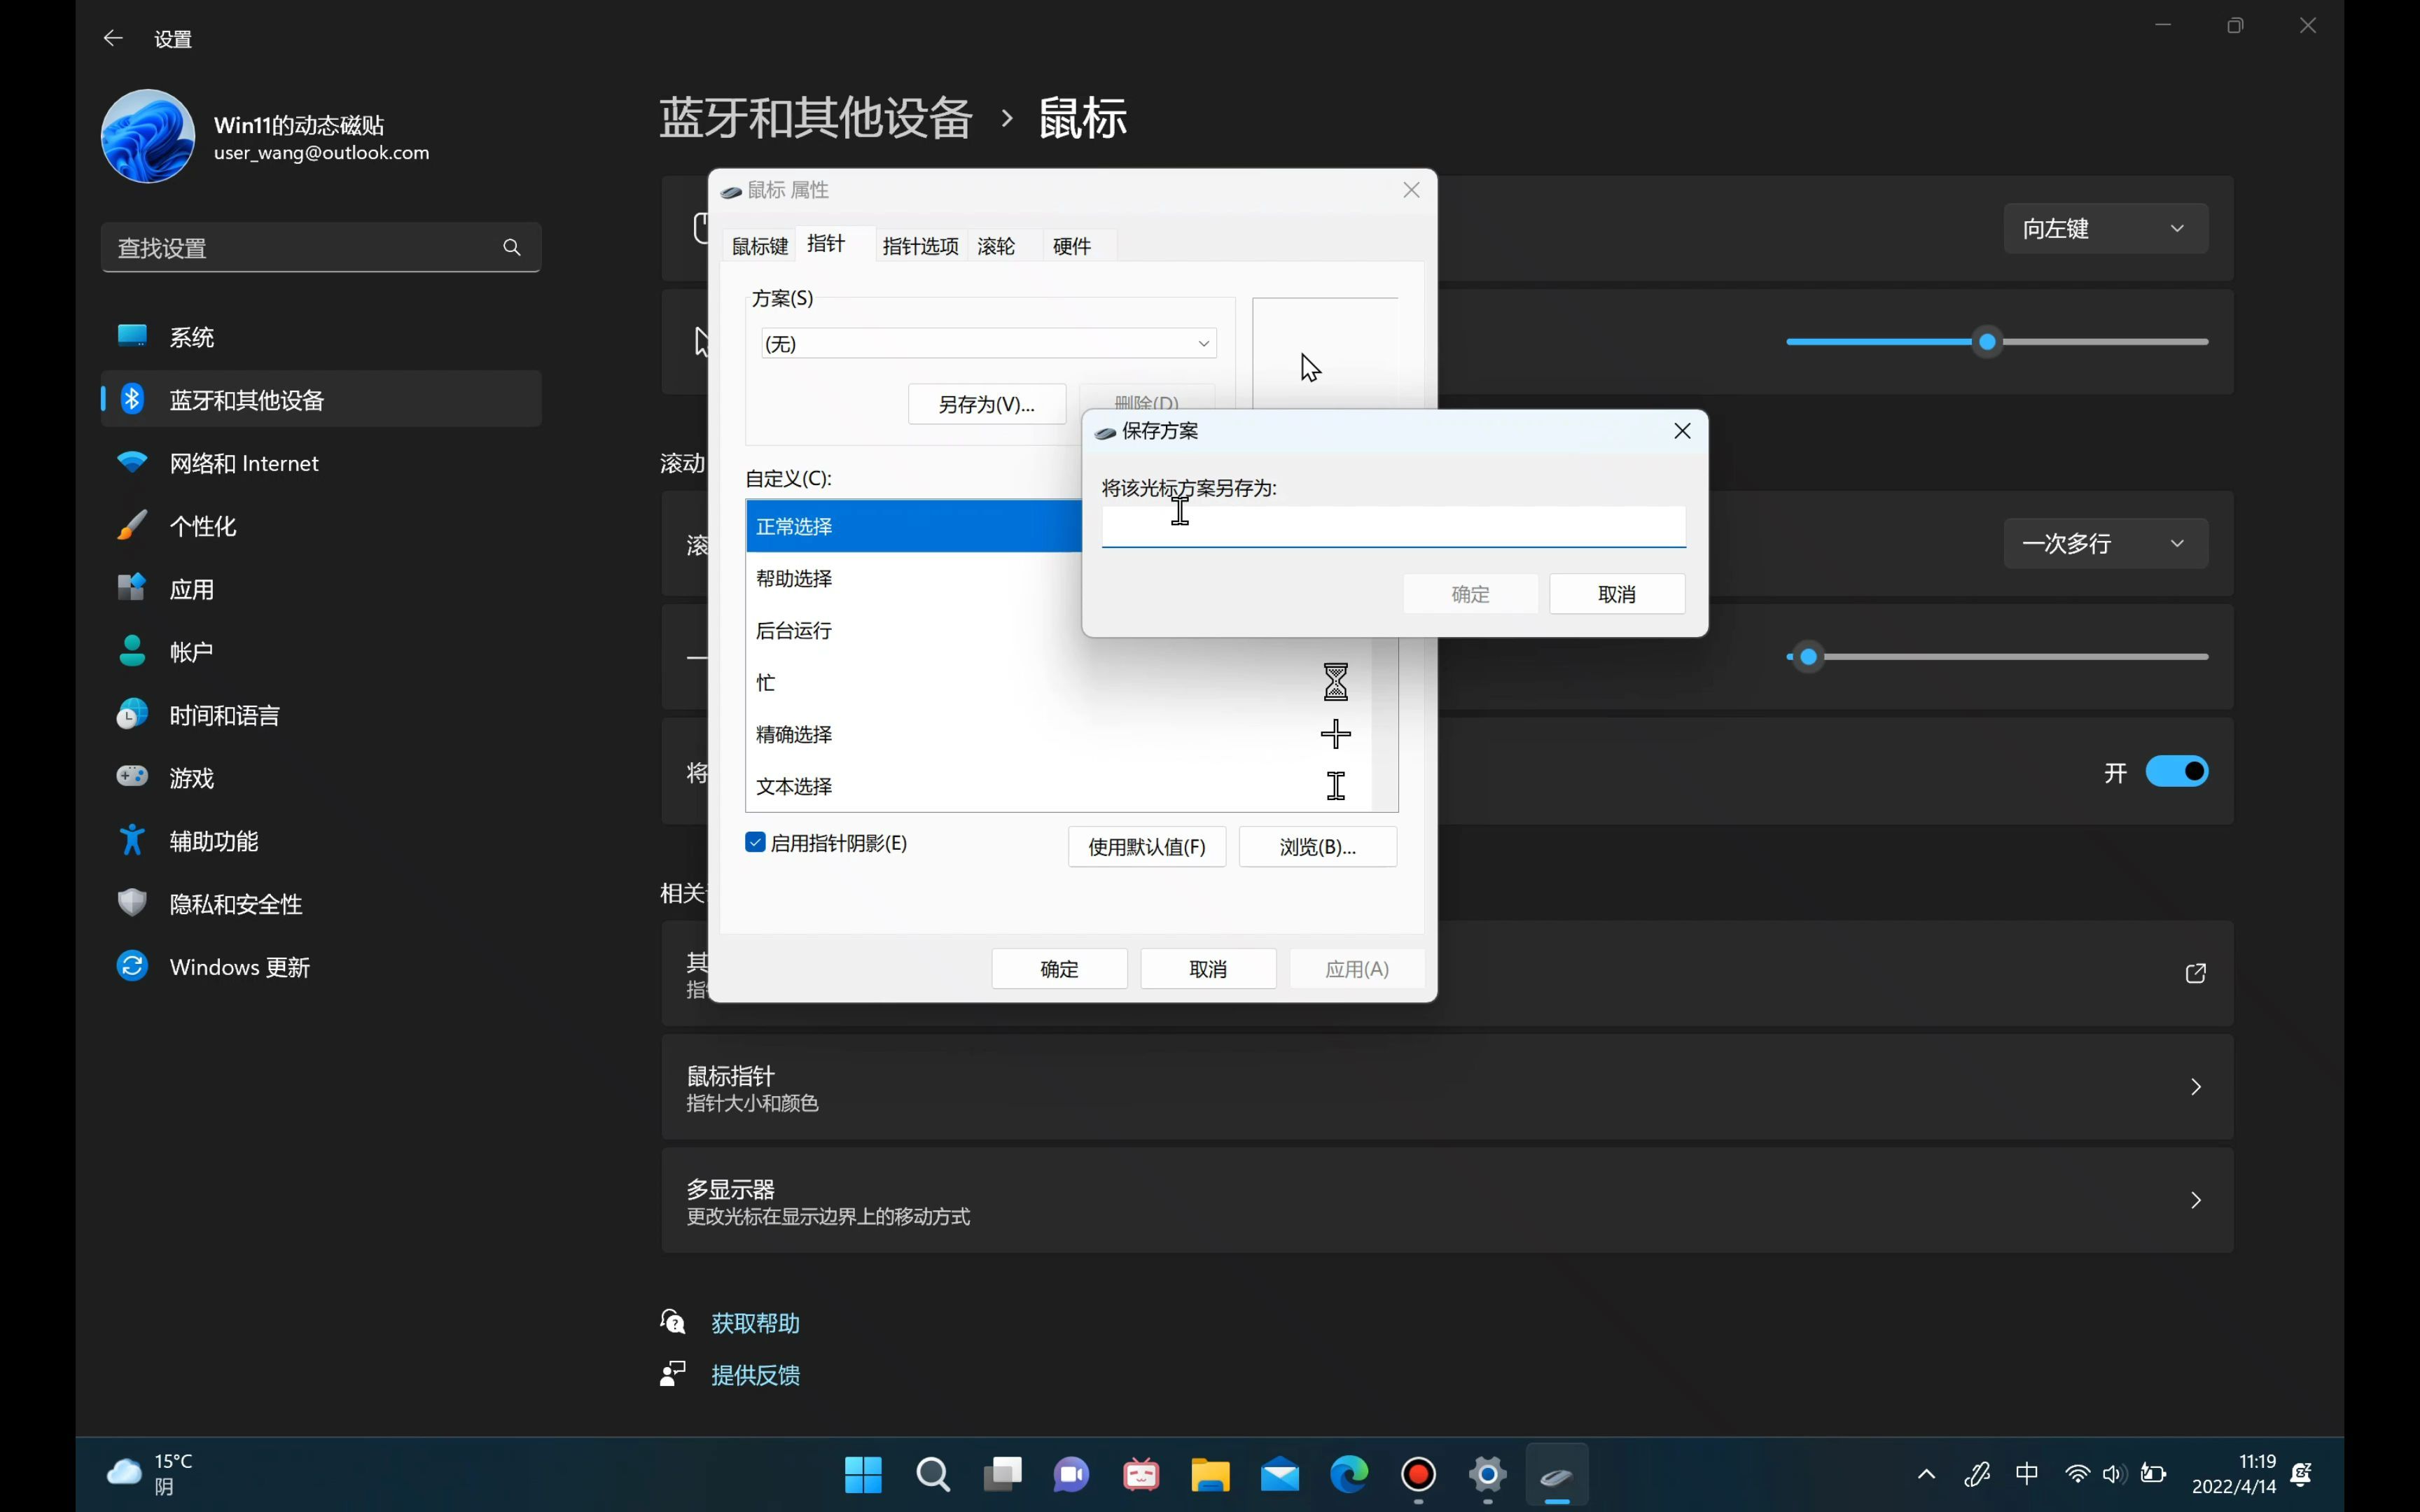The image size is (2420, 1512).
Task: Click the 浏览(B) button
Action: (x=1317, y=846)
